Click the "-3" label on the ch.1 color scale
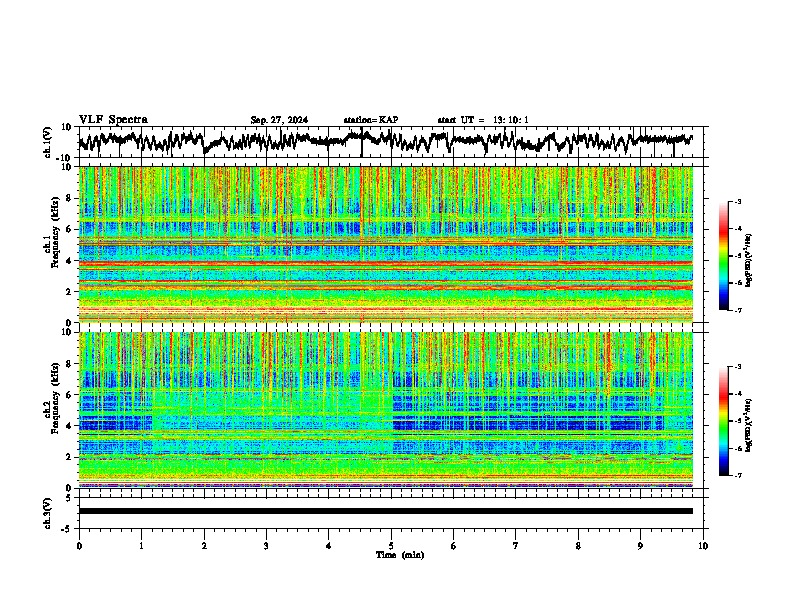 pos(737,202)
